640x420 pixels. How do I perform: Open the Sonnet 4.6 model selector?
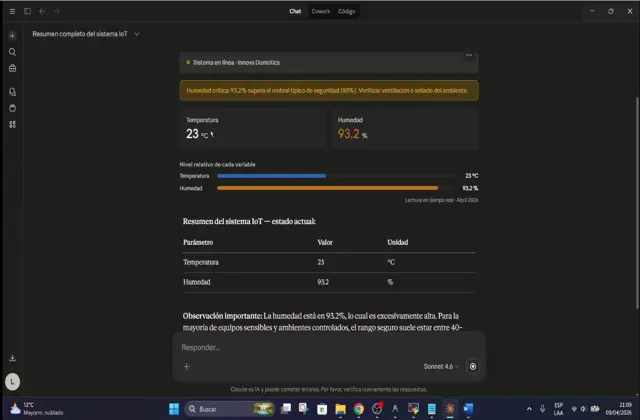(x=441, y=366)
